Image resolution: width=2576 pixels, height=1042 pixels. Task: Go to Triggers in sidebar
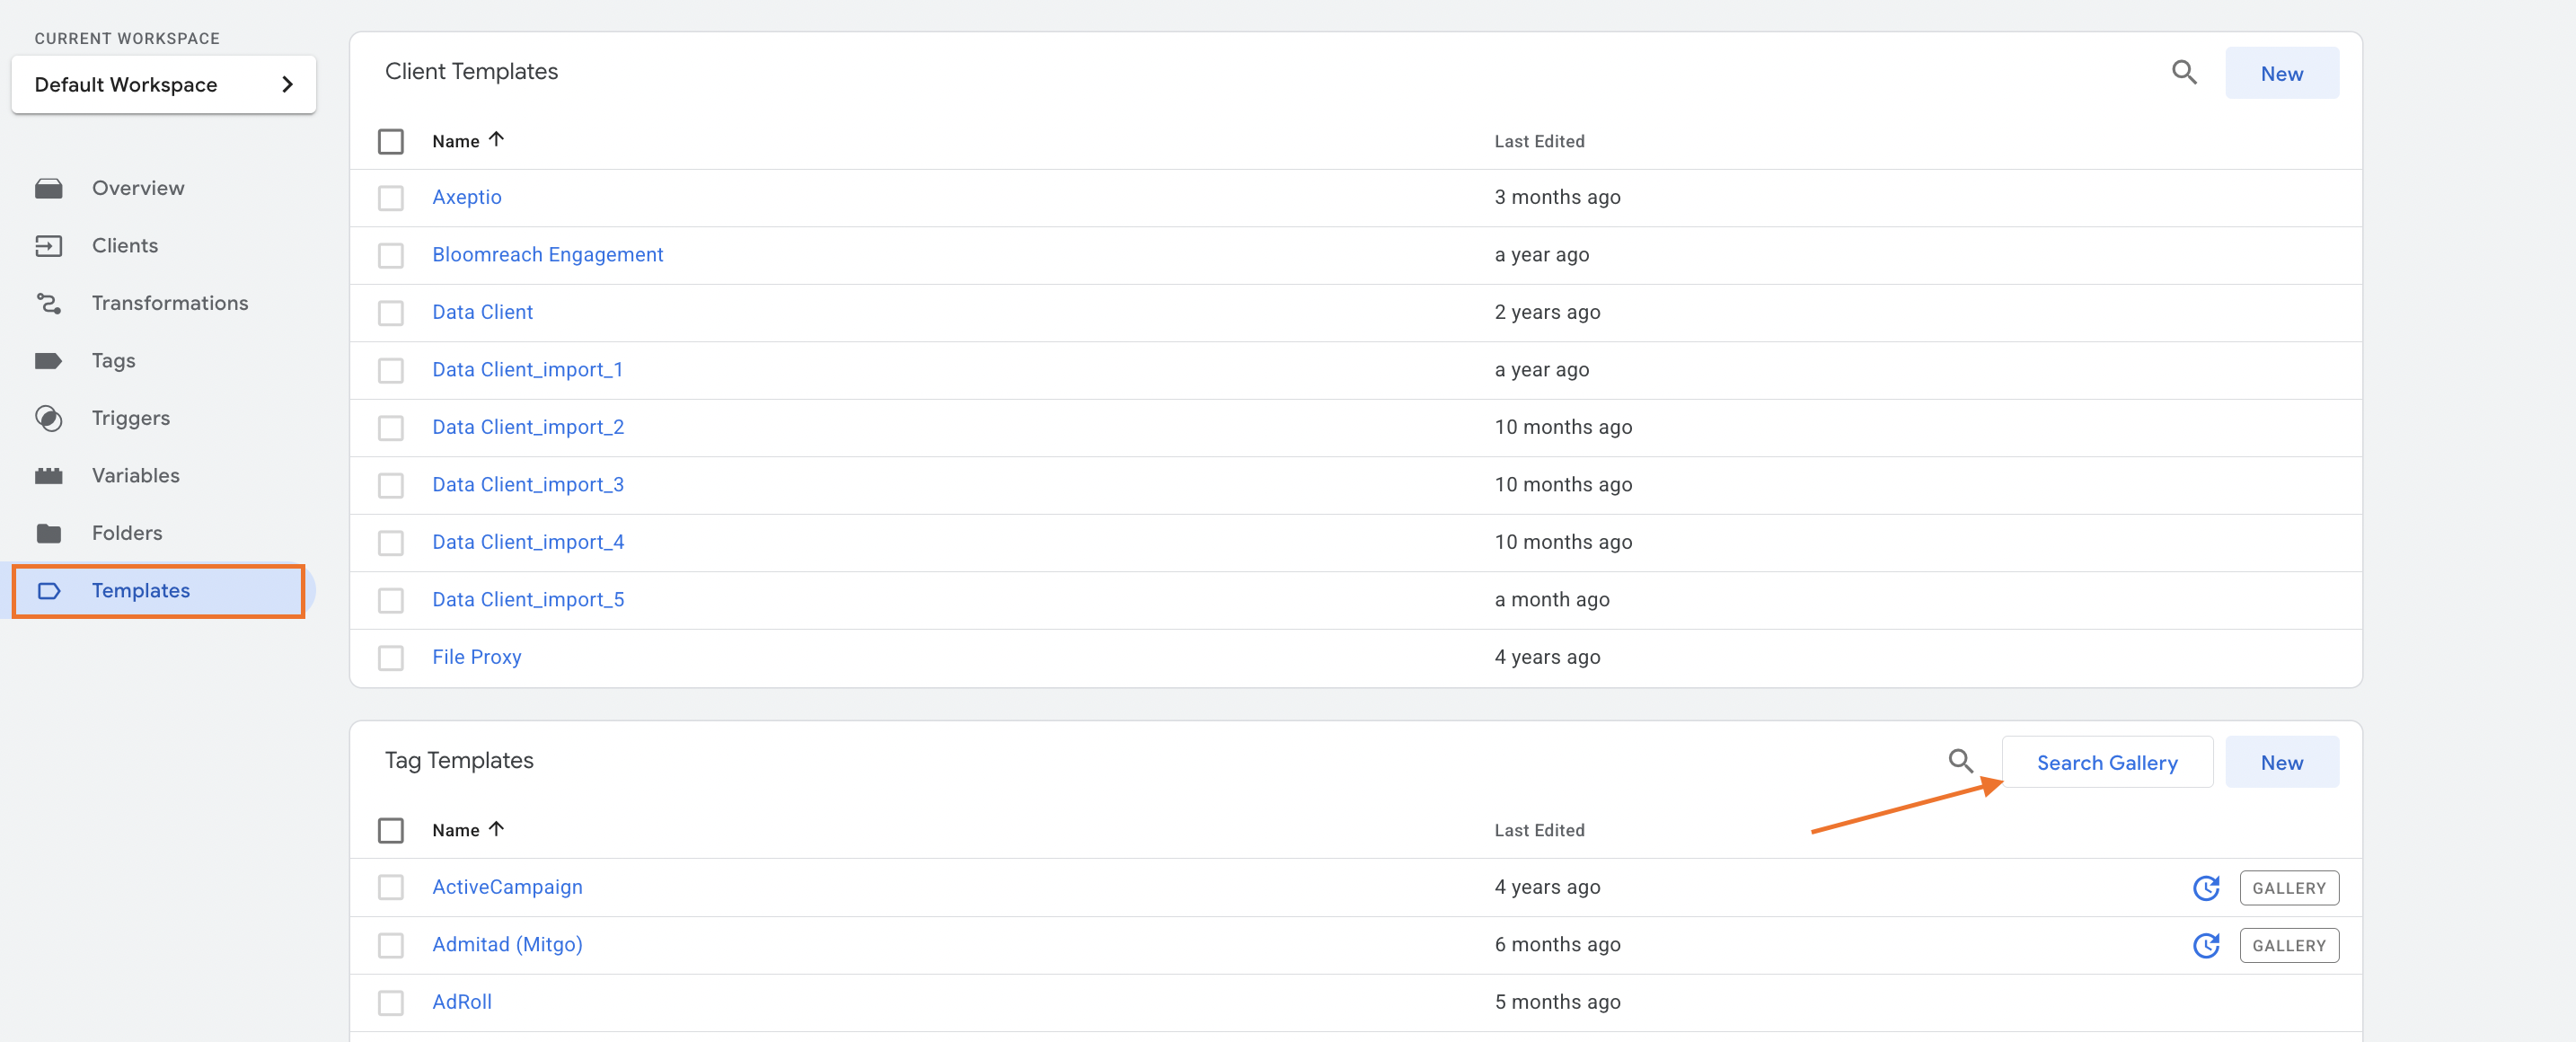(131, 418)
